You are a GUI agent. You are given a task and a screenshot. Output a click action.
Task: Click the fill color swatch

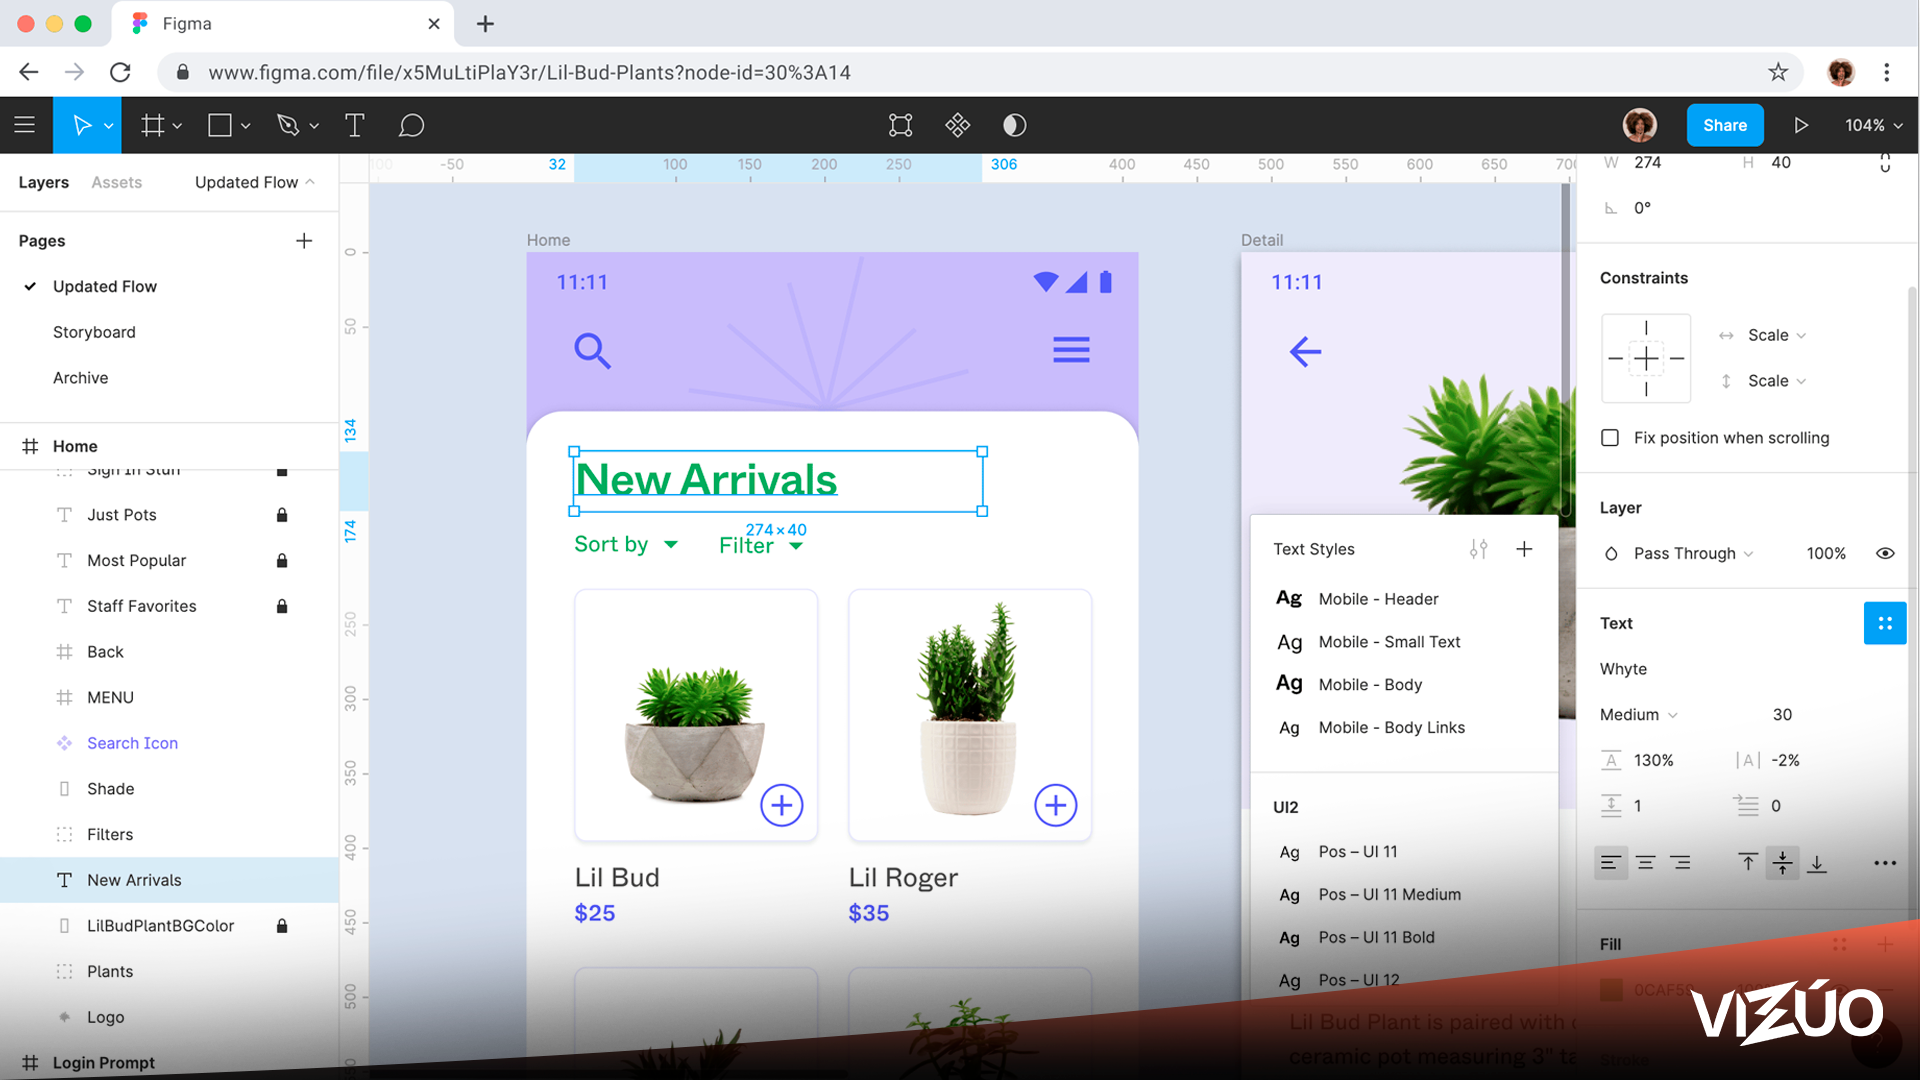1611,989
